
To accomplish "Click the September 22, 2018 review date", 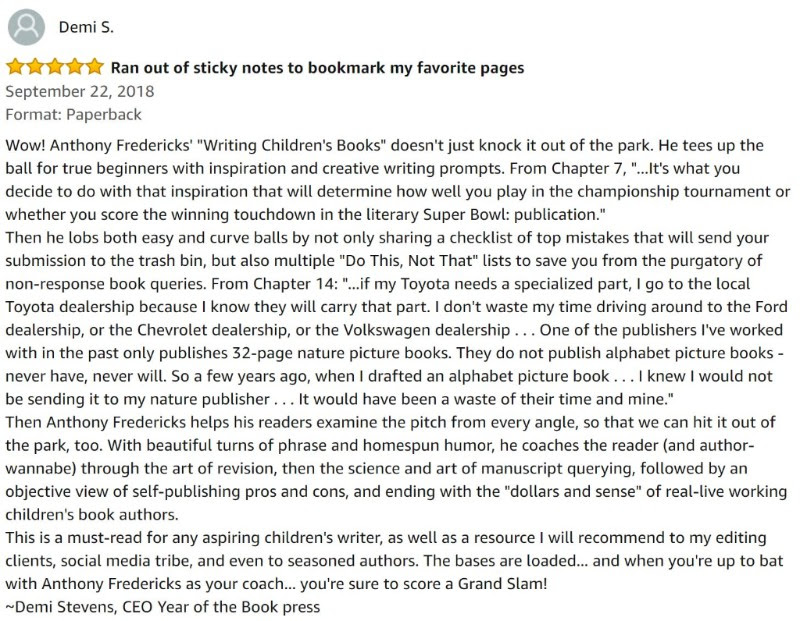I will tap(80, 91).
